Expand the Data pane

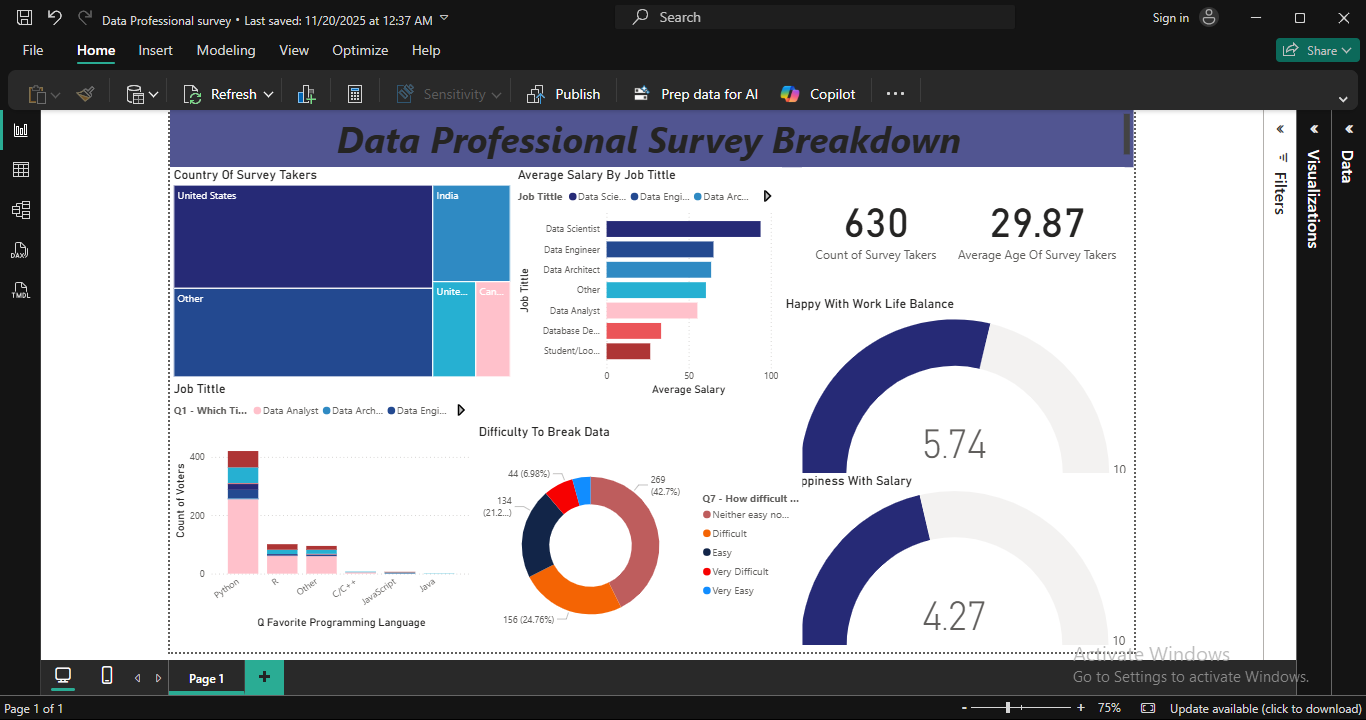1347,129
